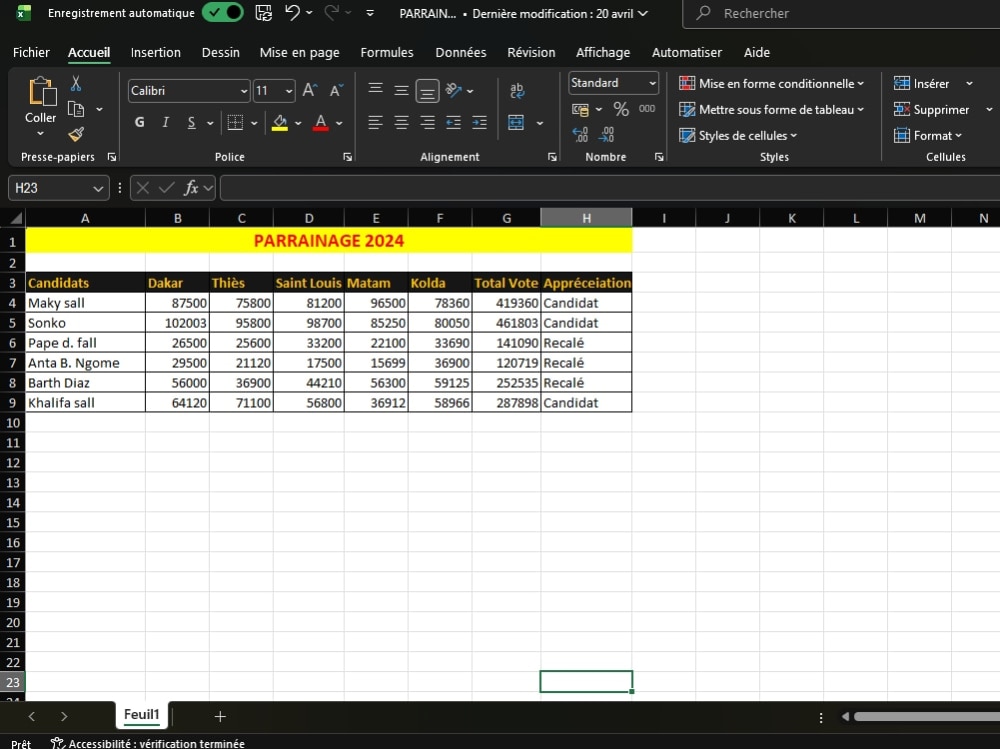The height and width of the screenshot is (749, 1000).
Task: Click the Merge and center icon
Action: point(516,122)
